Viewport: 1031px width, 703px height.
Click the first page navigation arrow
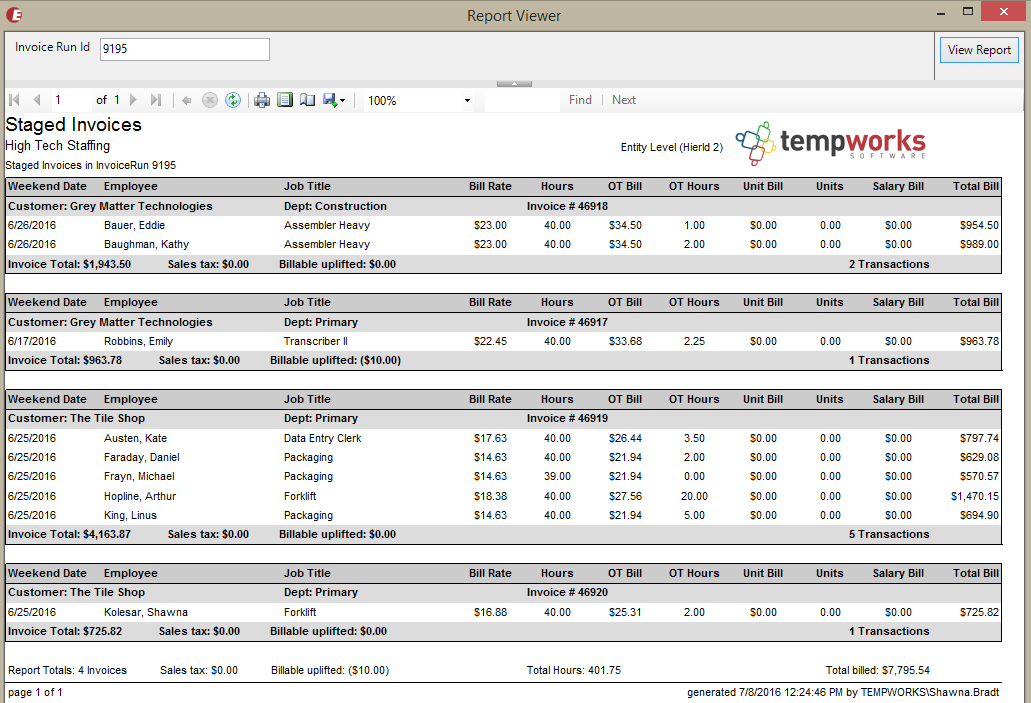[x=14, y=100]
